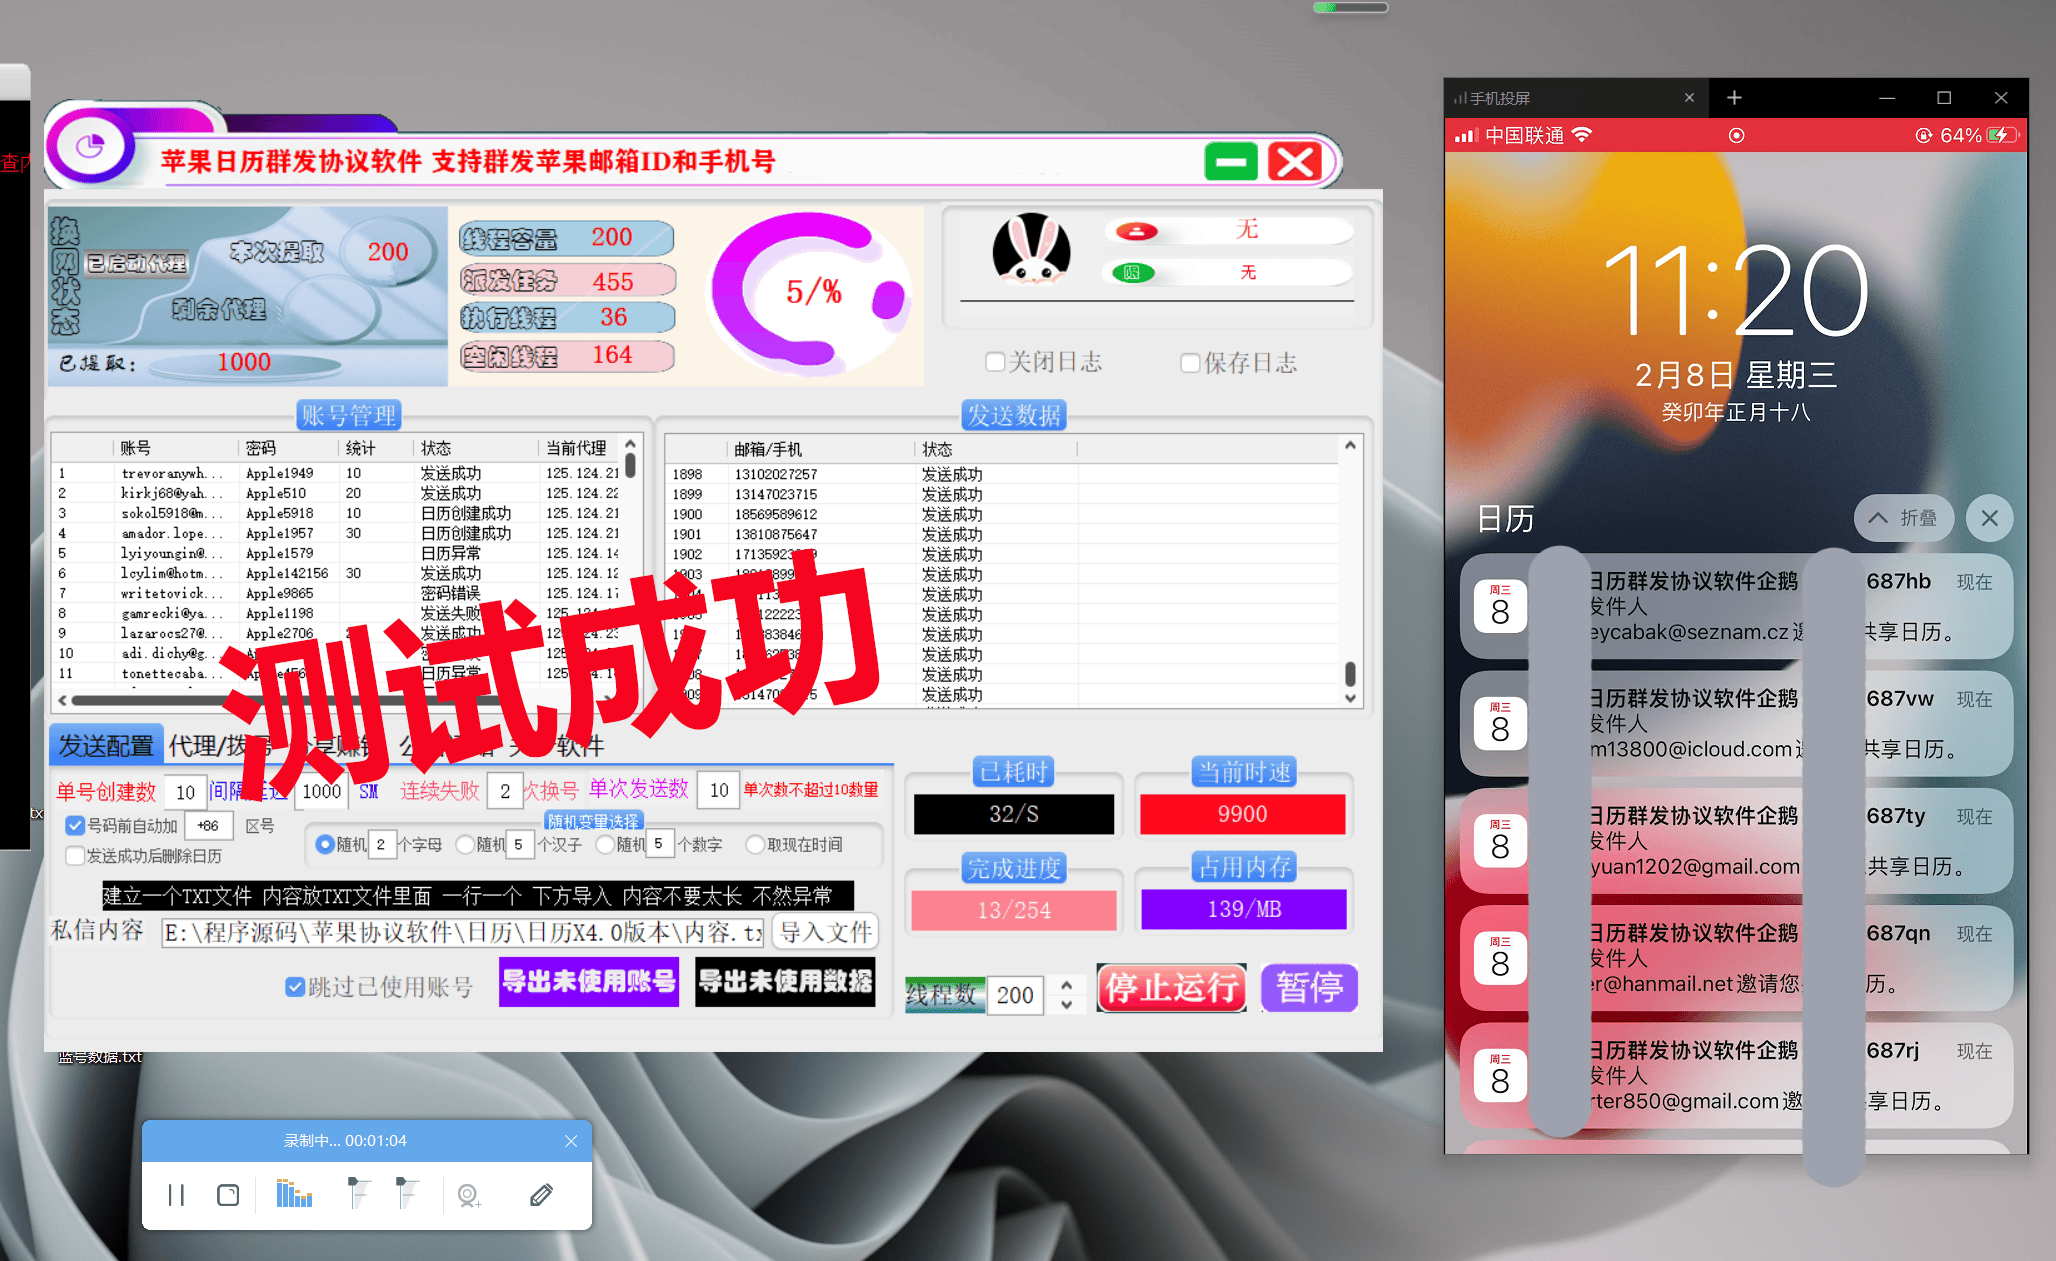Image resolution: width=2056 pixels, height=1261 pixels.
Task: Close the recorder toolbar
Action: (x=571, y=1141)
